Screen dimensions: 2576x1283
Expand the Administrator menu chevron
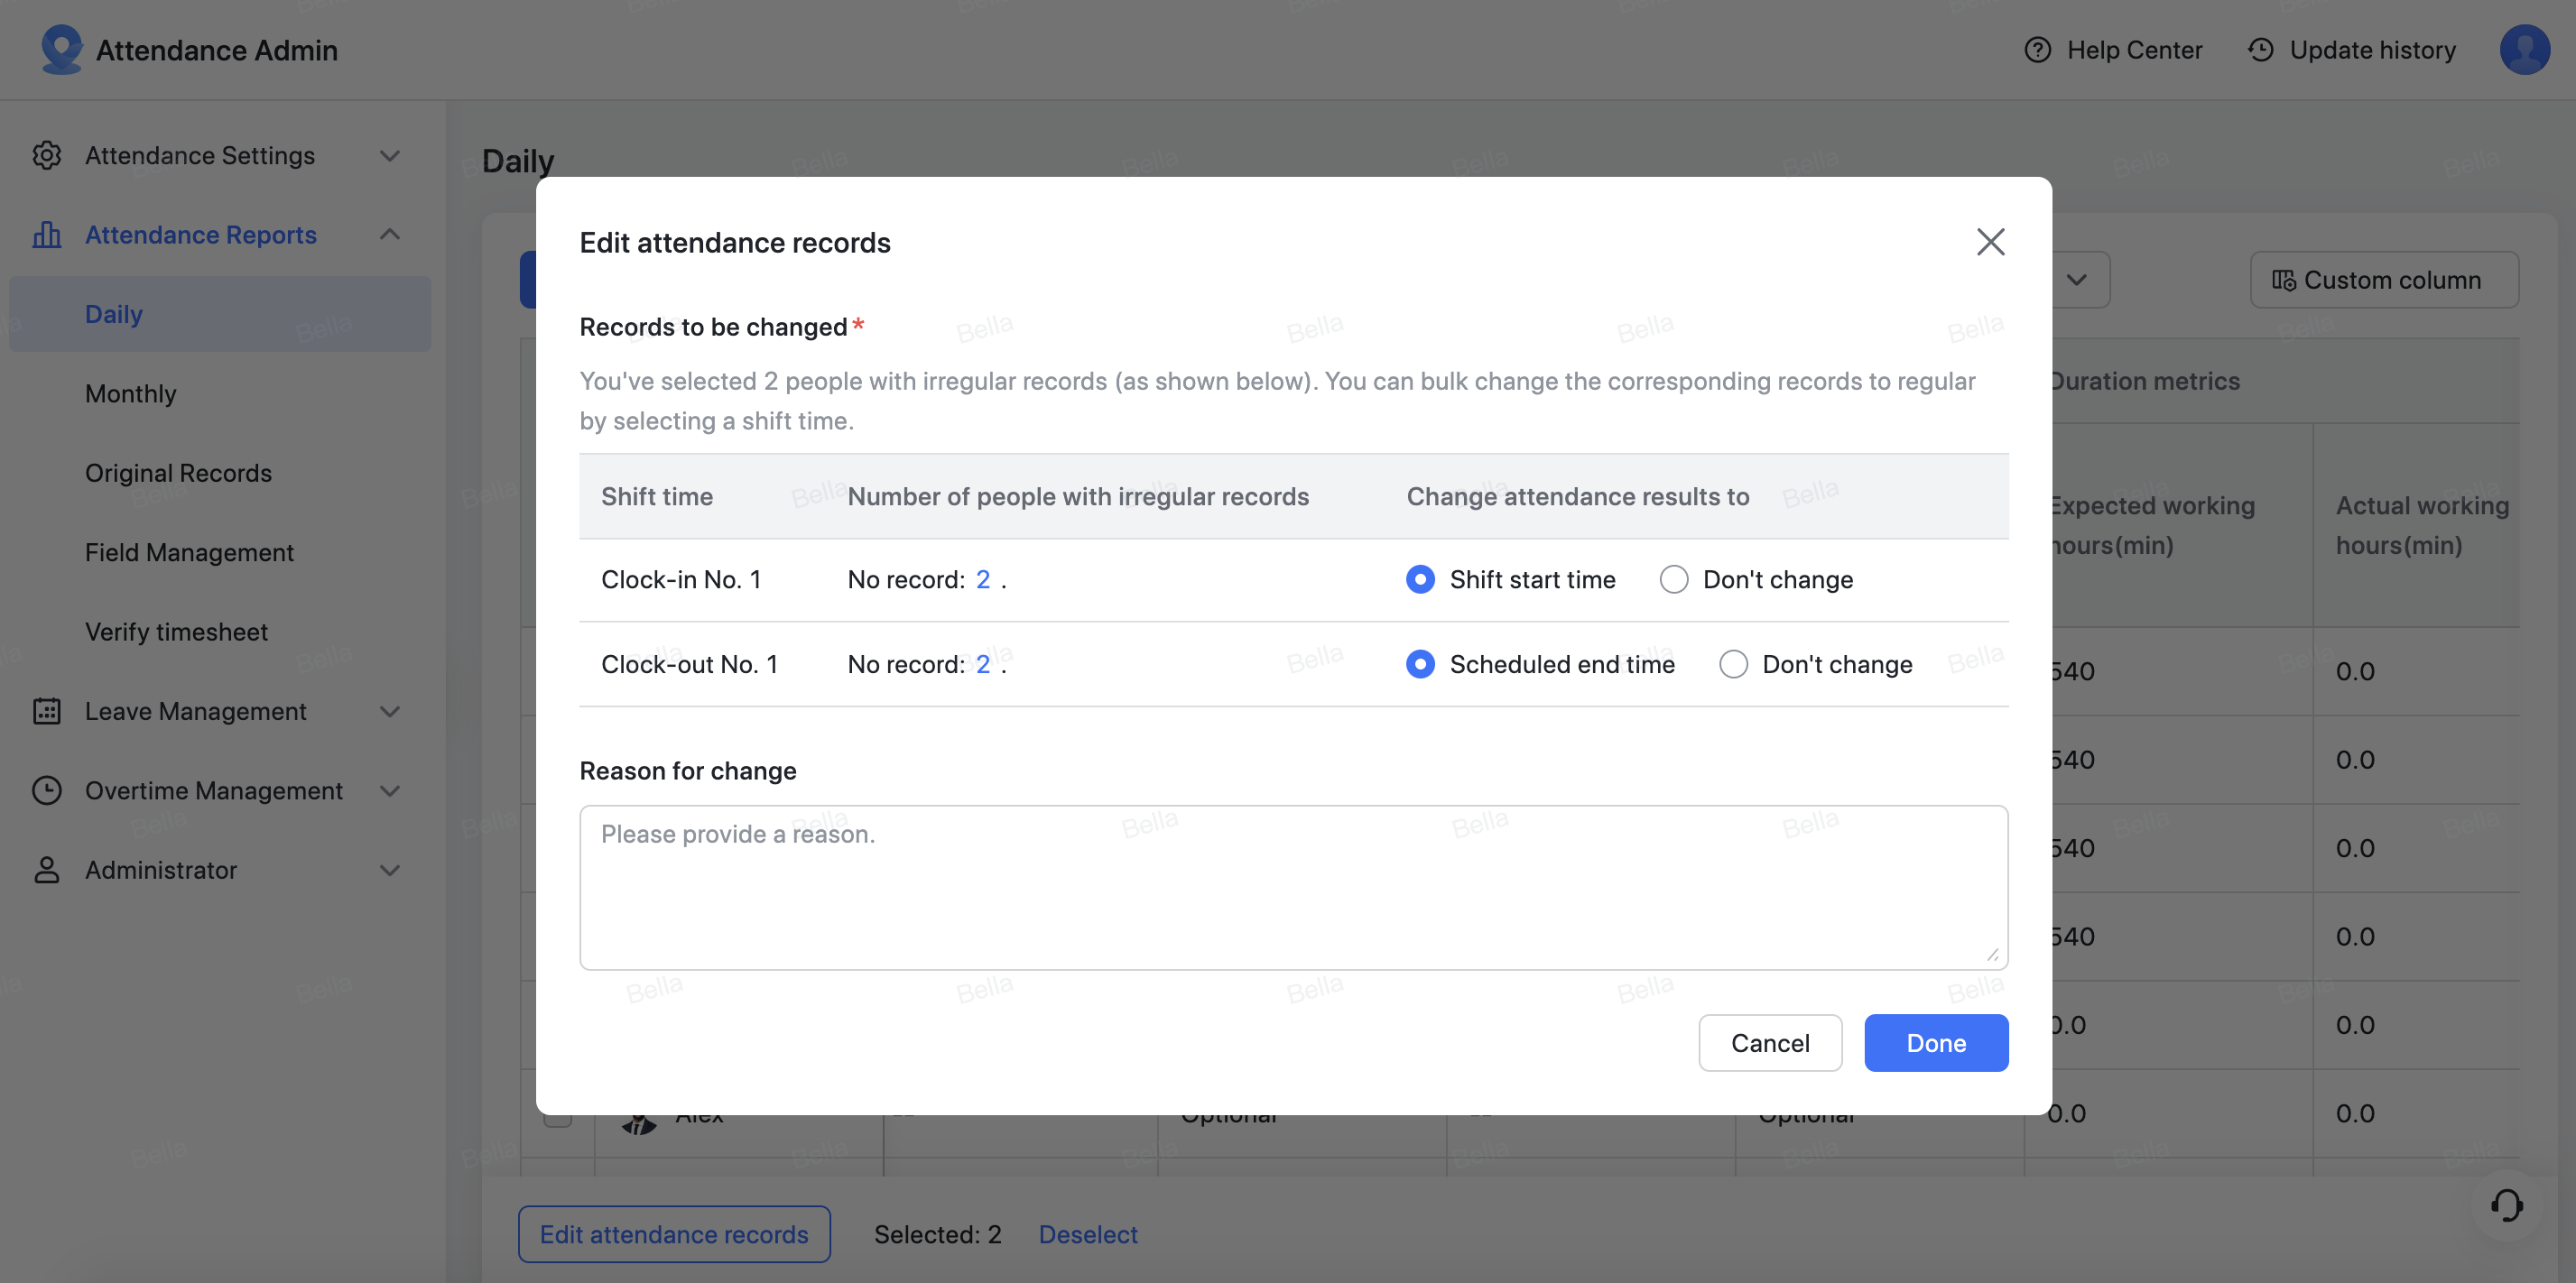click(x=390, y=870)
